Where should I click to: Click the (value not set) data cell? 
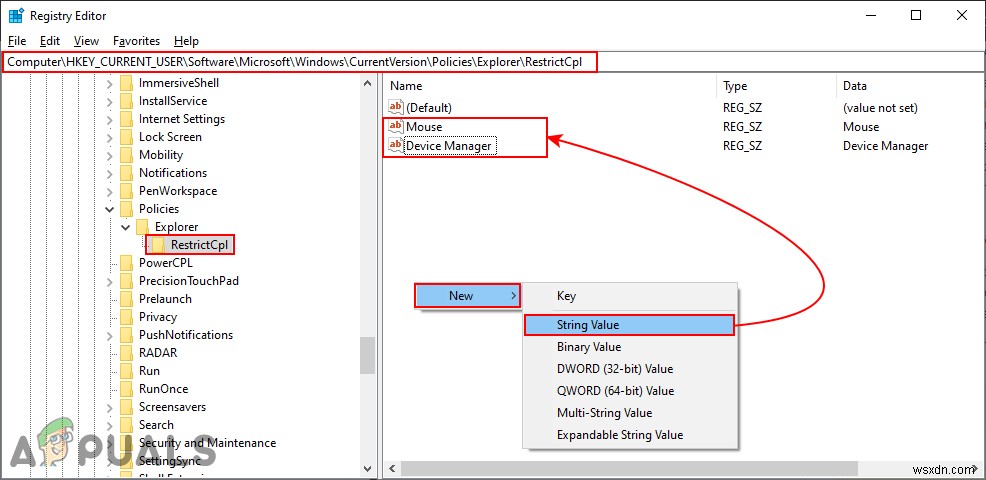tap(880, 108)
